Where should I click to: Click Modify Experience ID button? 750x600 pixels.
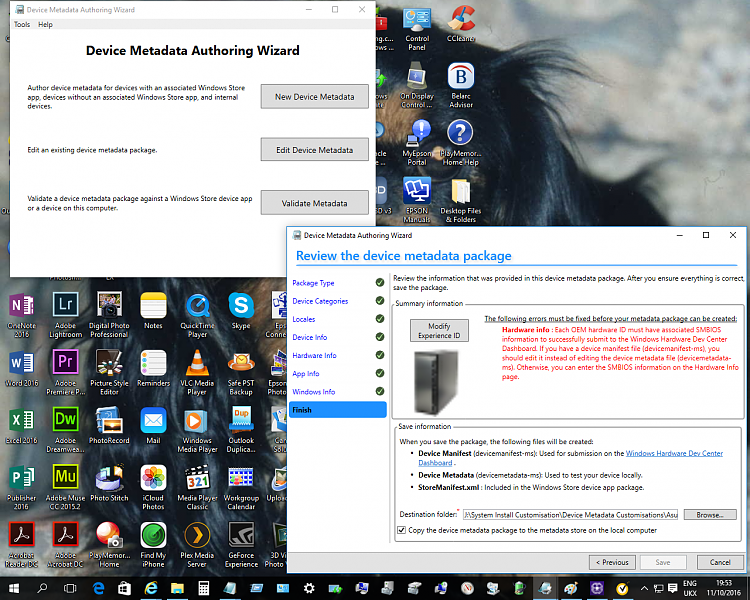(439, 331)
